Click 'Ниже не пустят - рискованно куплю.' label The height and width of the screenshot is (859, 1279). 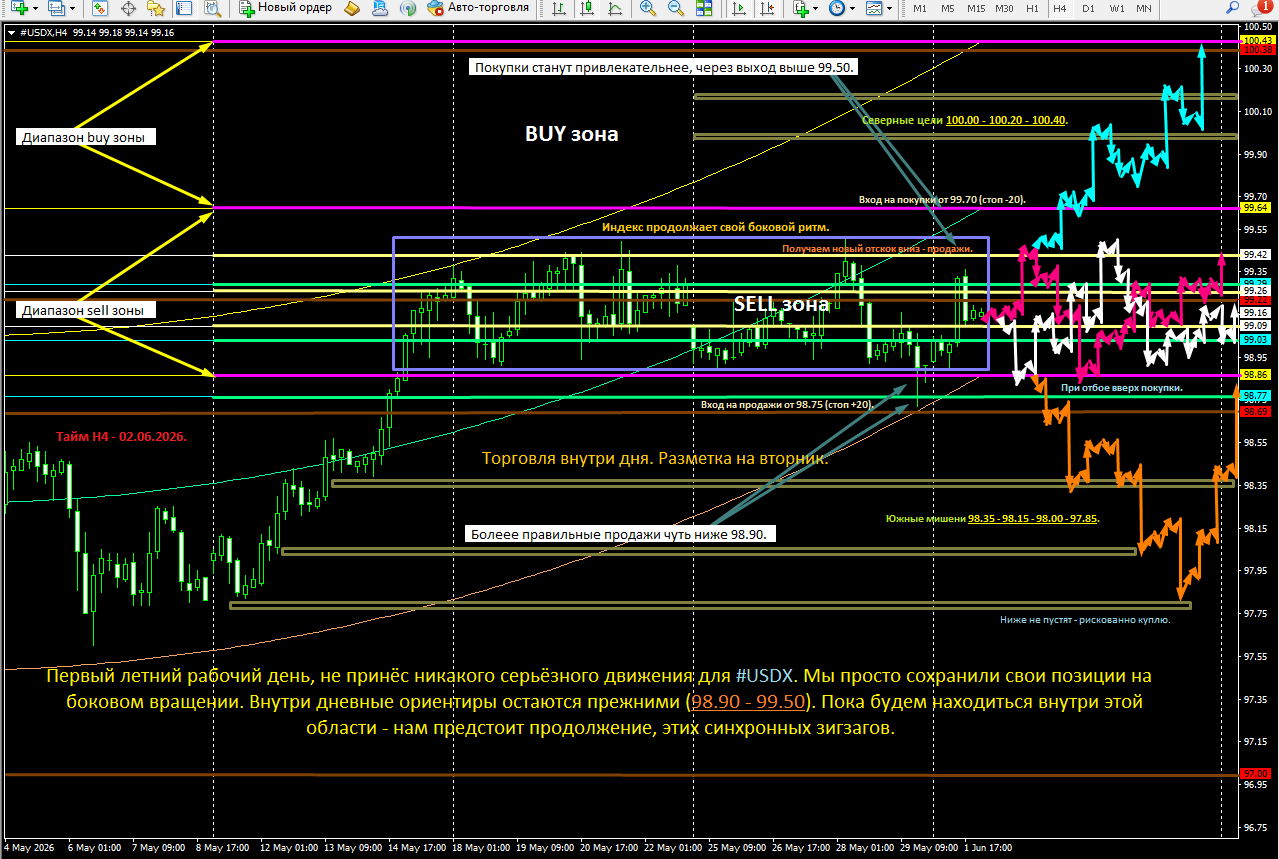tap(1085, 619)
